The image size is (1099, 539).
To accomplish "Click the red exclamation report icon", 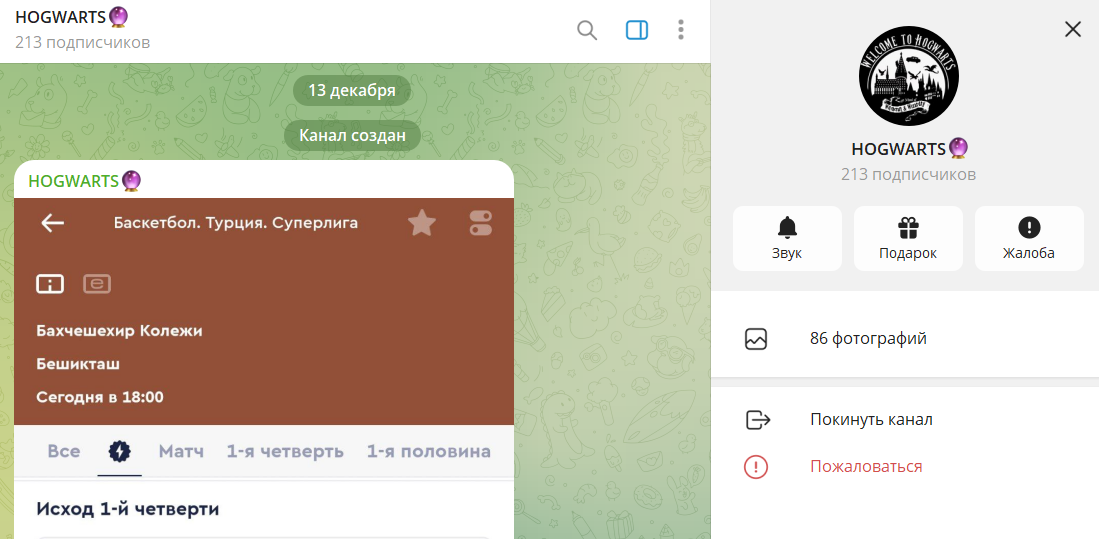I will (756, 467).
